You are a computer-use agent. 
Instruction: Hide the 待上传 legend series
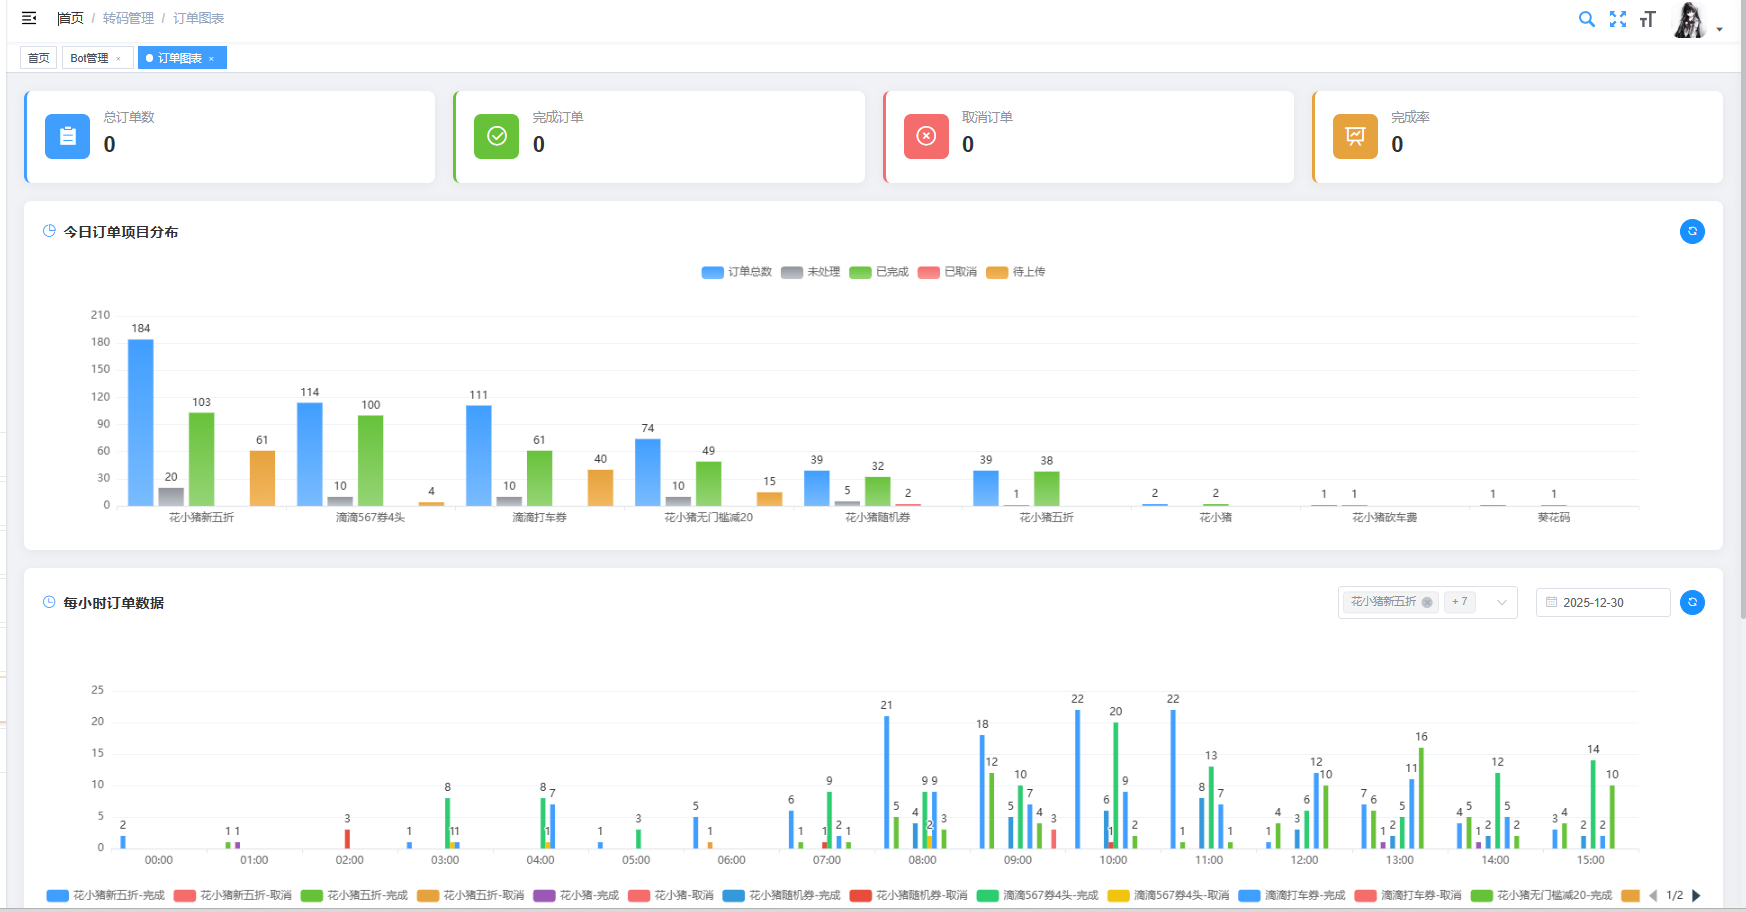pos(1016,272)
